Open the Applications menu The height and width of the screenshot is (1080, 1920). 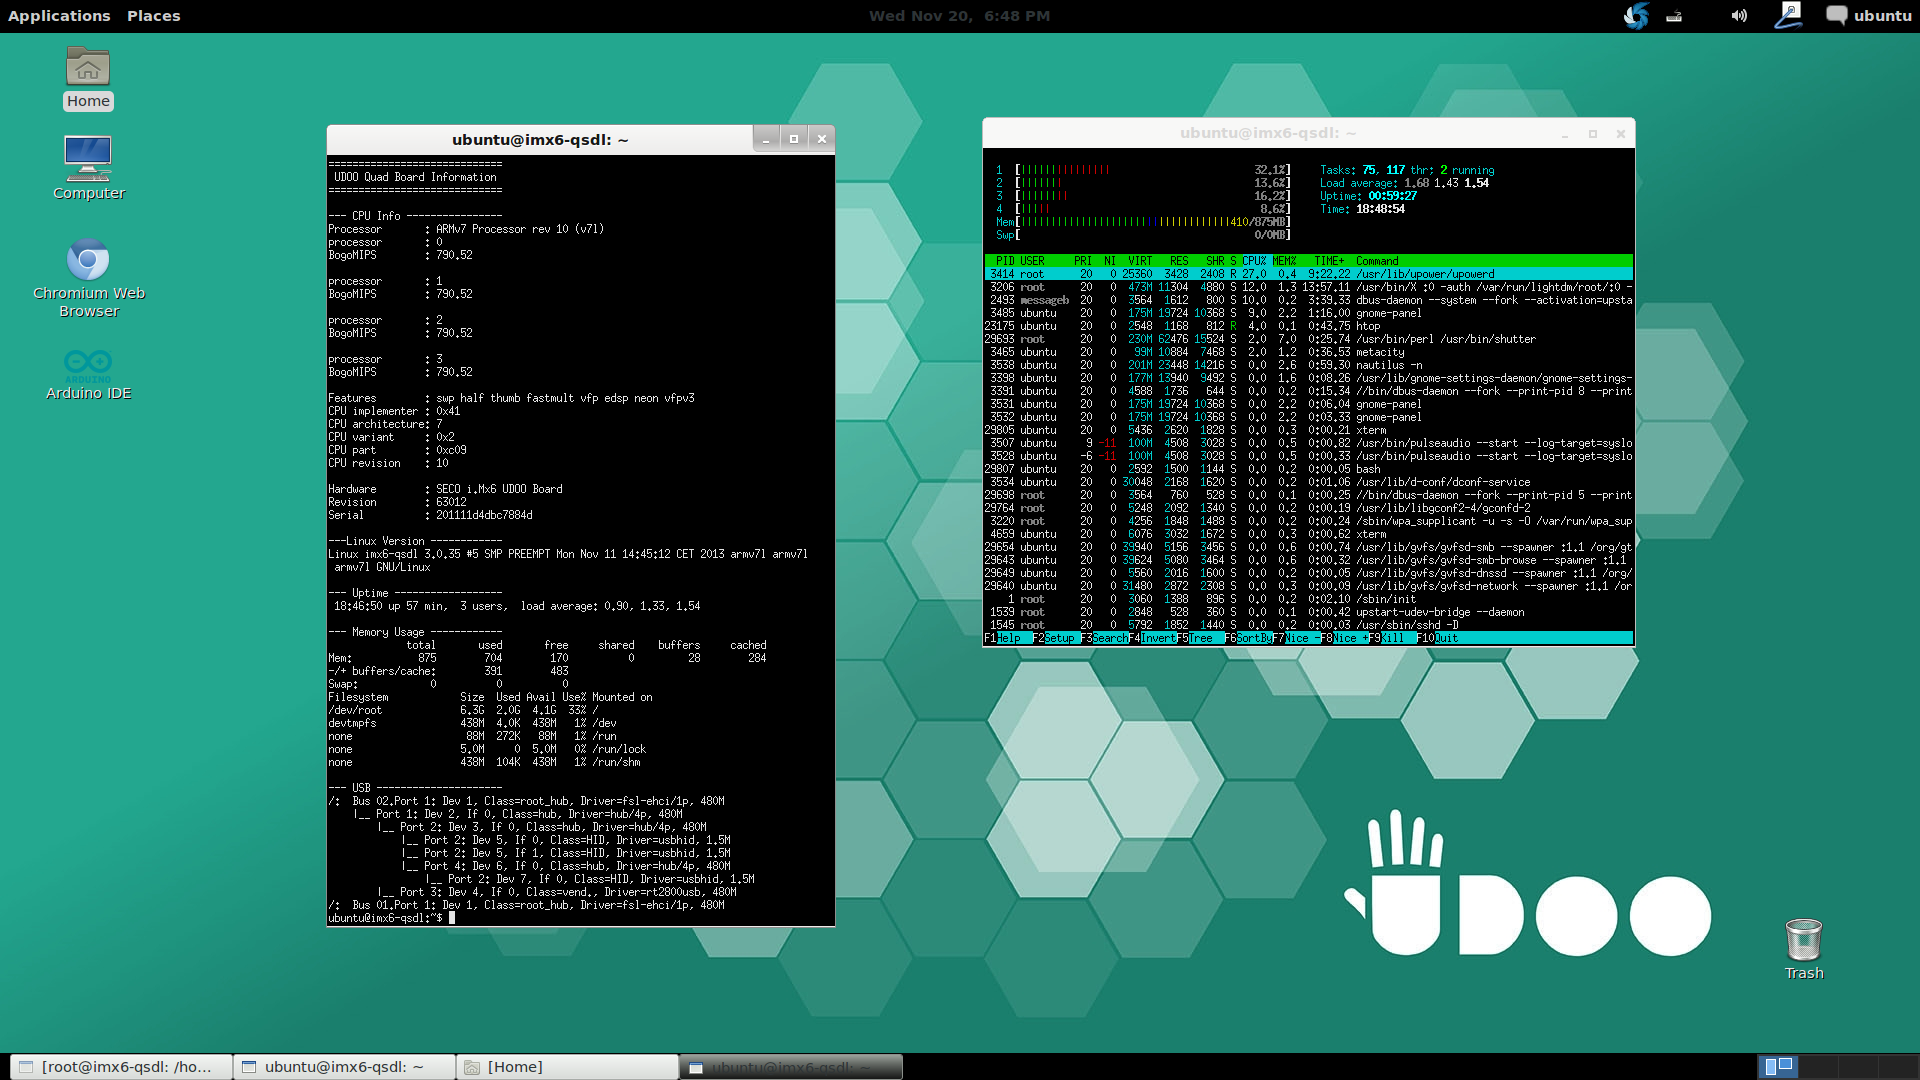point(59,16)
